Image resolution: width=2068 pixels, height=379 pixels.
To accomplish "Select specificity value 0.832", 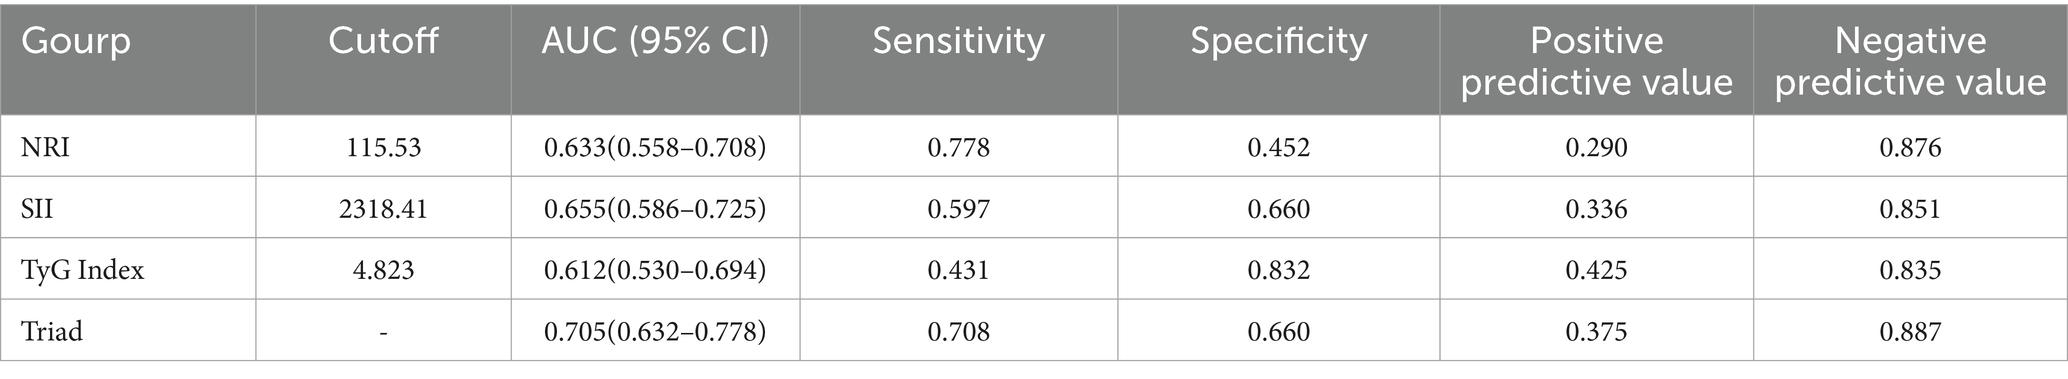I will coord(1278,270).
